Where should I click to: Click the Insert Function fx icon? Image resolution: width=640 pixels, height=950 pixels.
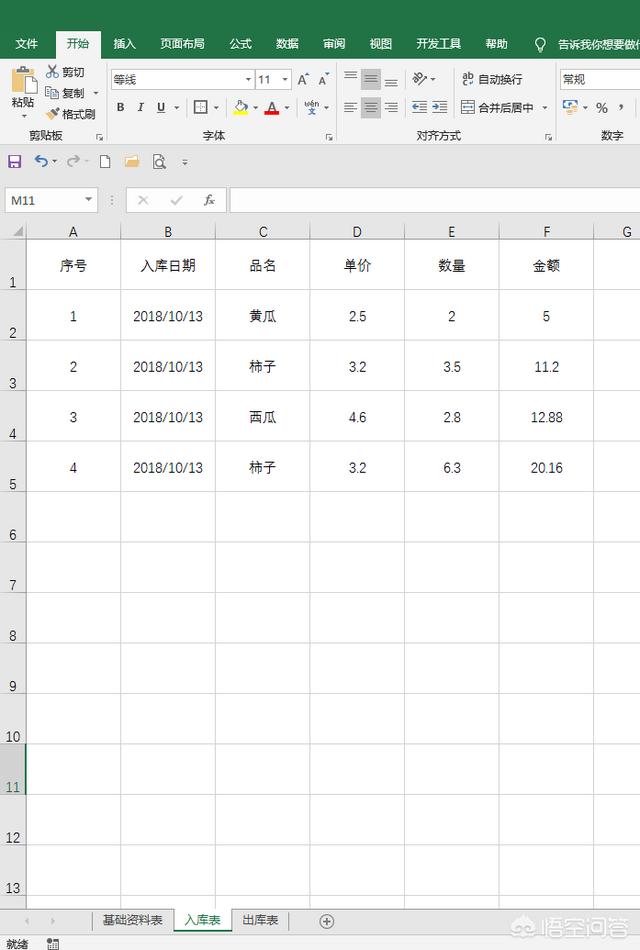click(209, 200)
